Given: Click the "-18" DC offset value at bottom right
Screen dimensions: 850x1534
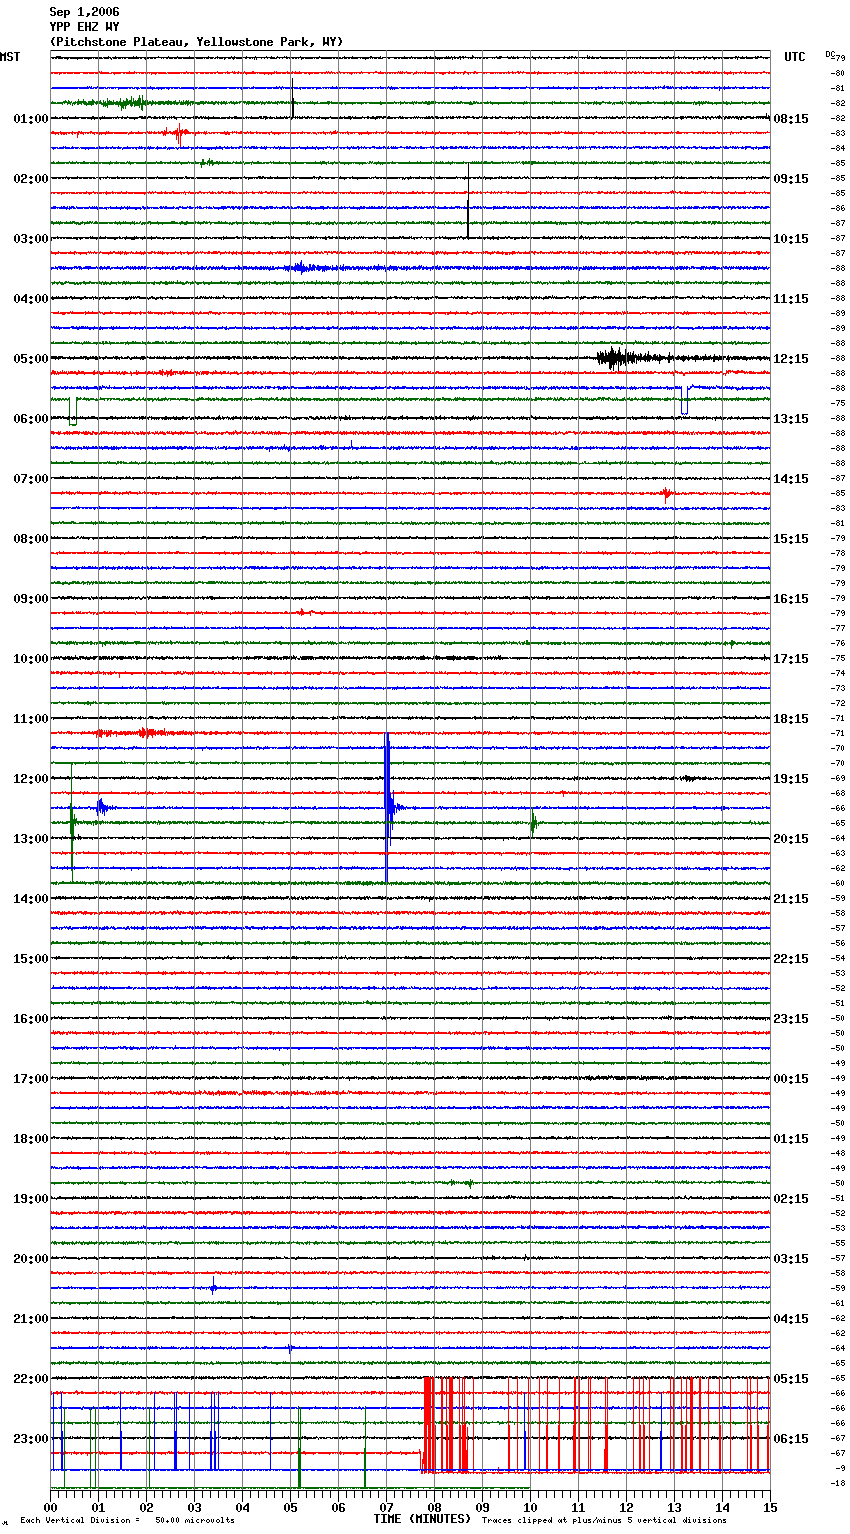Looking at the screenshot, I should [x=838, y=1483].
